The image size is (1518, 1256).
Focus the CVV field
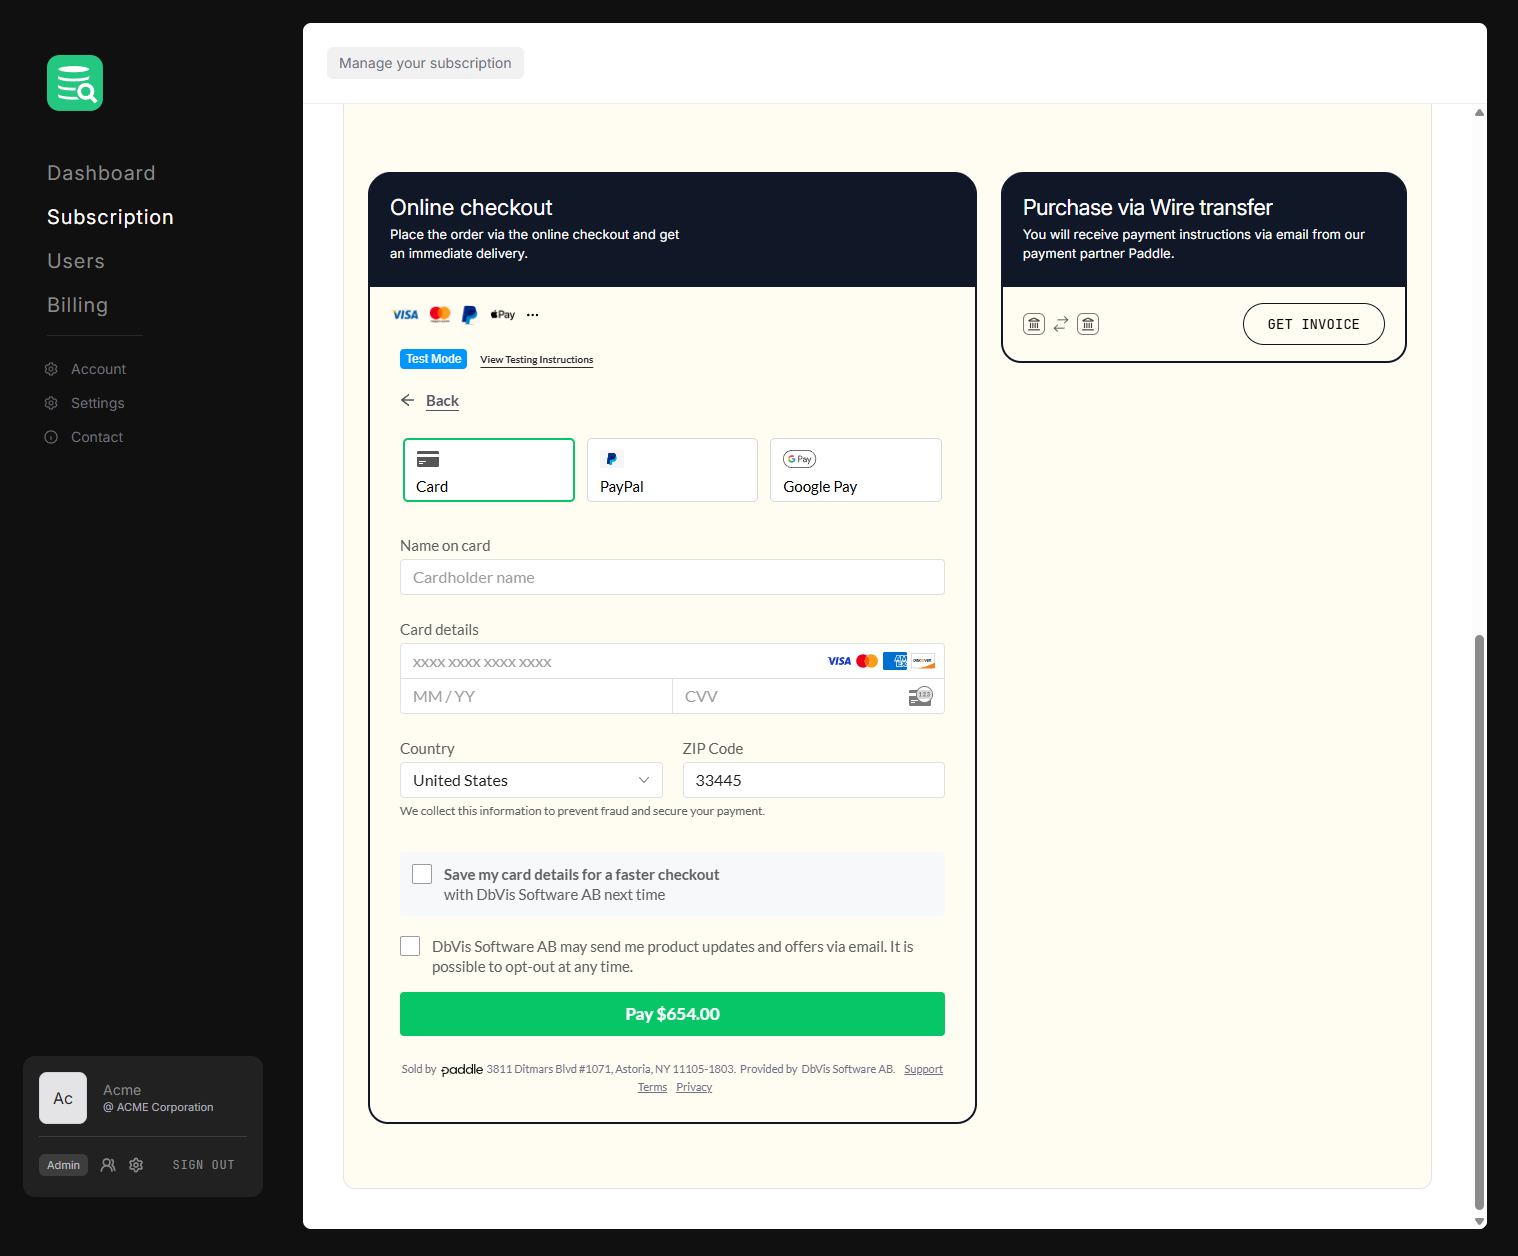(x=808, y=696)
